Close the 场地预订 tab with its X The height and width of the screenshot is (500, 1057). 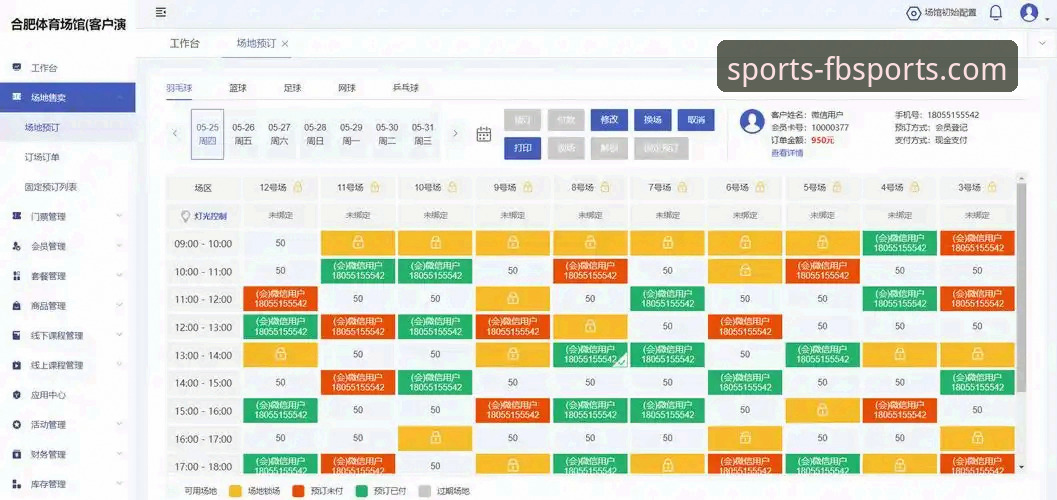pos(285,43)
